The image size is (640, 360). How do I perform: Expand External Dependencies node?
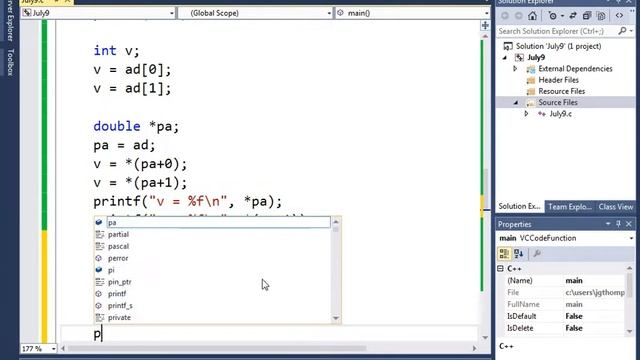[x=515, y=69]
